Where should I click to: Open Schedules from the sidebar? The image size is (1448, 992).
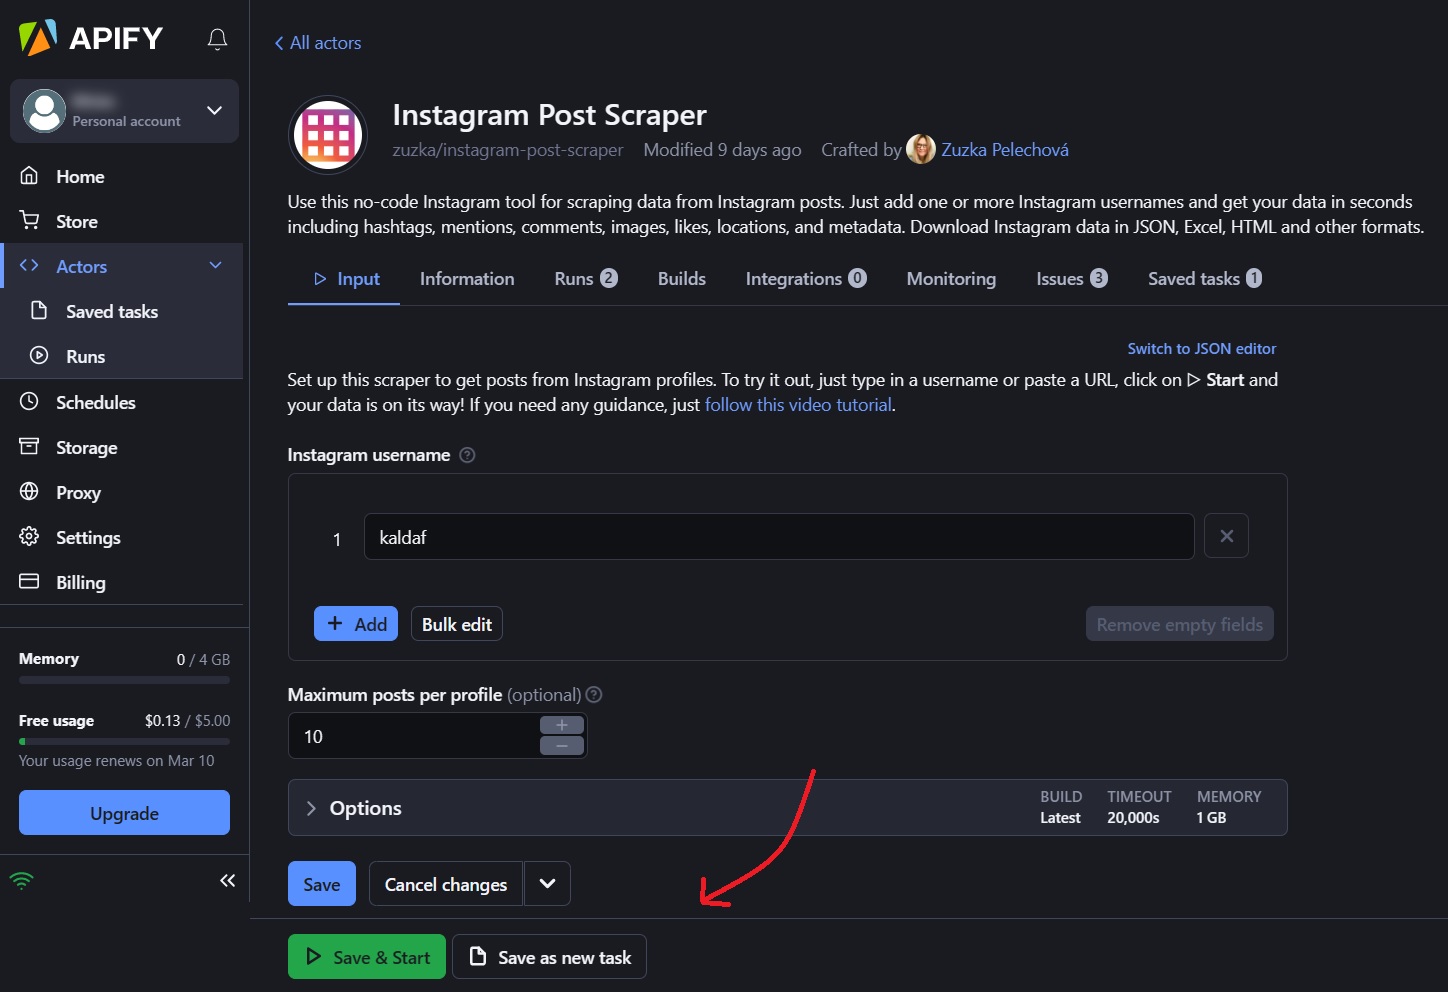tap(95, 402)
